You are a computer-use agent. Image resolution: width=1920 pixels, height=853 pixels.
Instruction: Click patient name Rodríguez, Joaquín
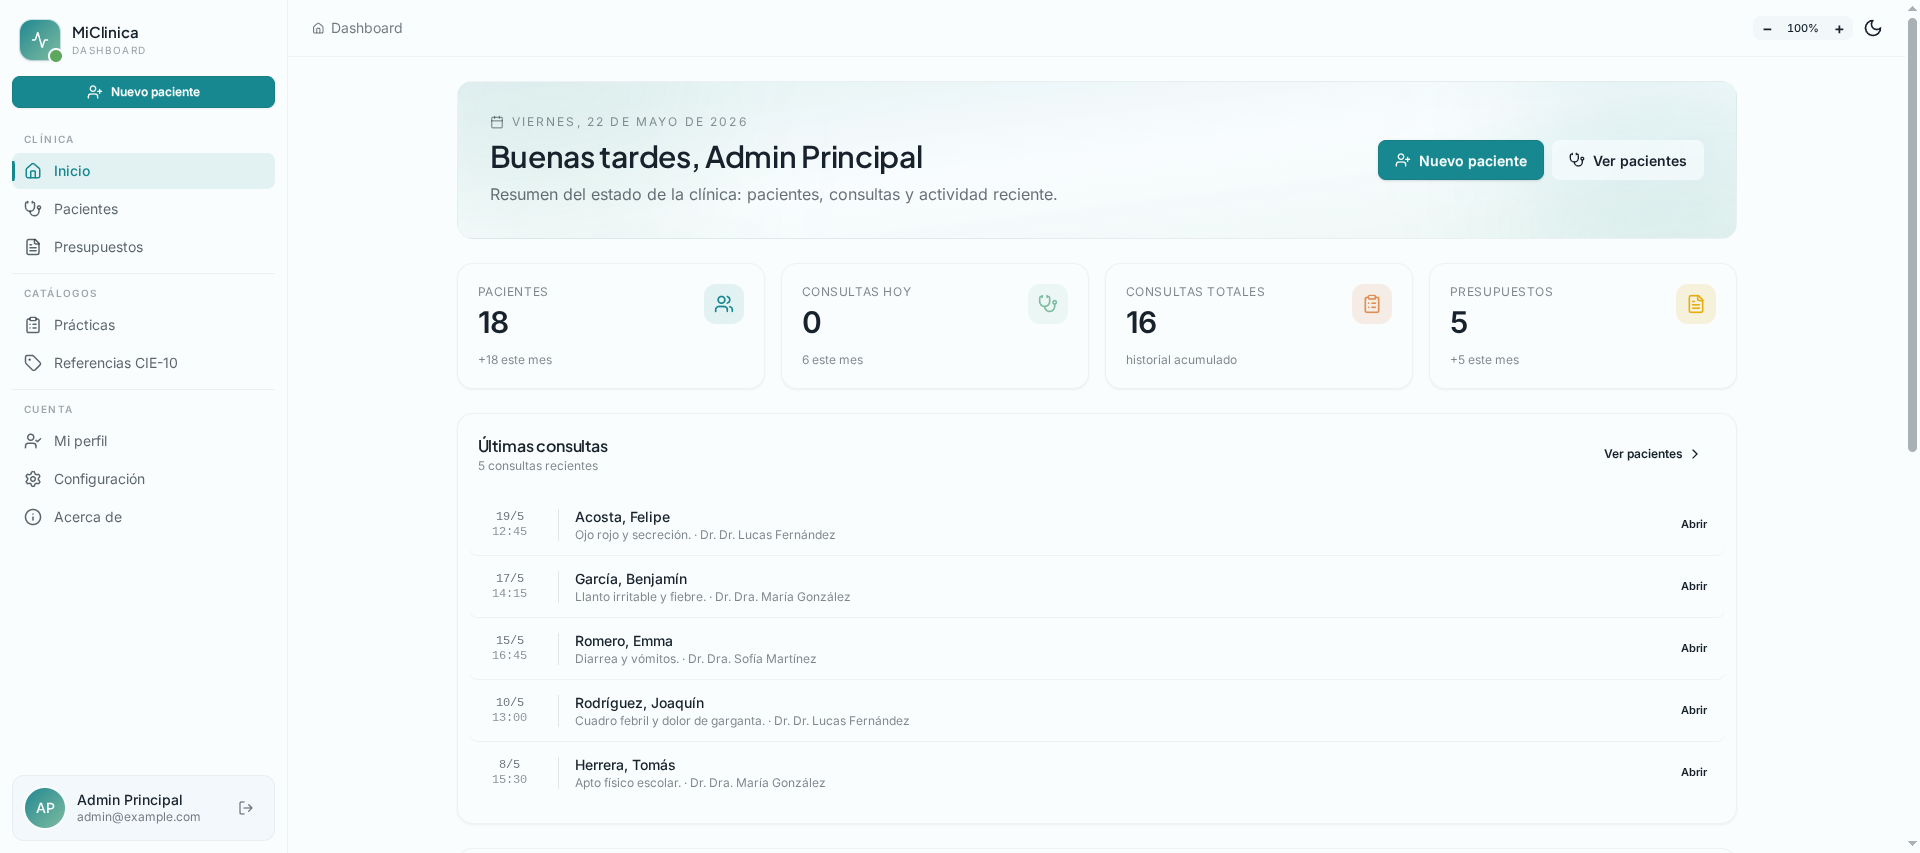tap(639, 703)
